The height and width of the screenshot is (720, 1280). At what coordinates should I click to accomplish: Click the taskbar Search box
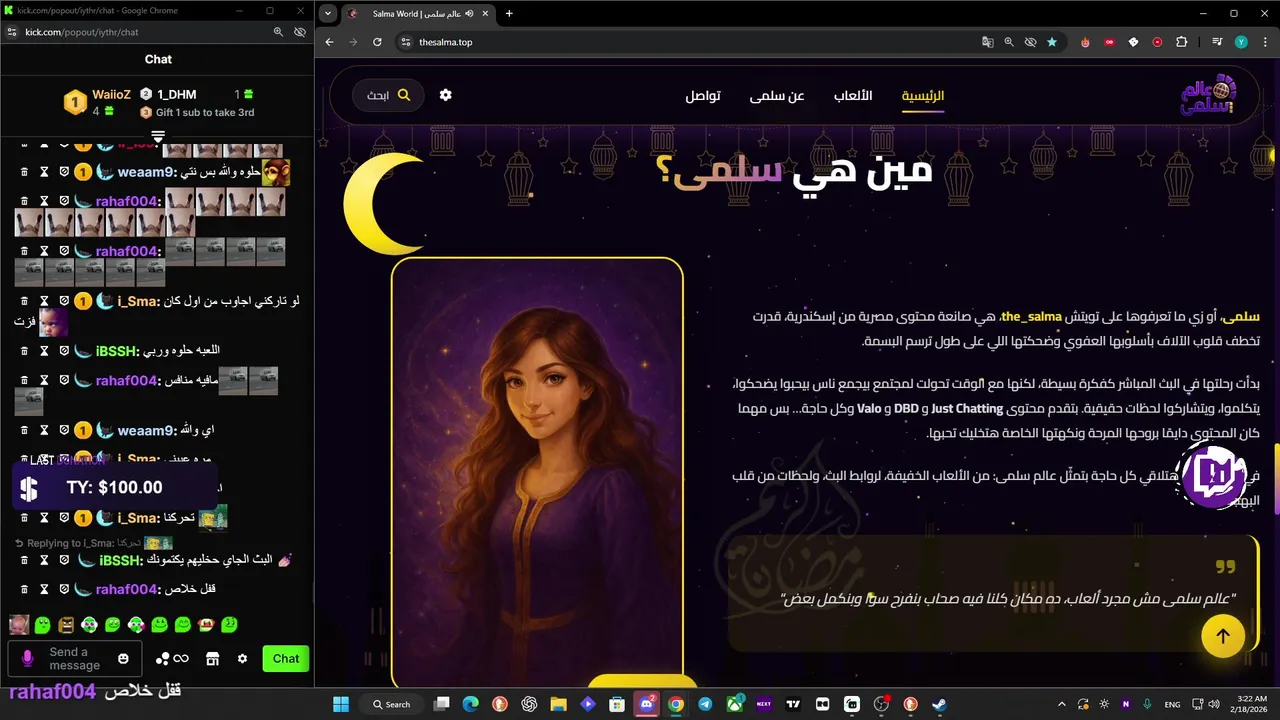point(392,704)
